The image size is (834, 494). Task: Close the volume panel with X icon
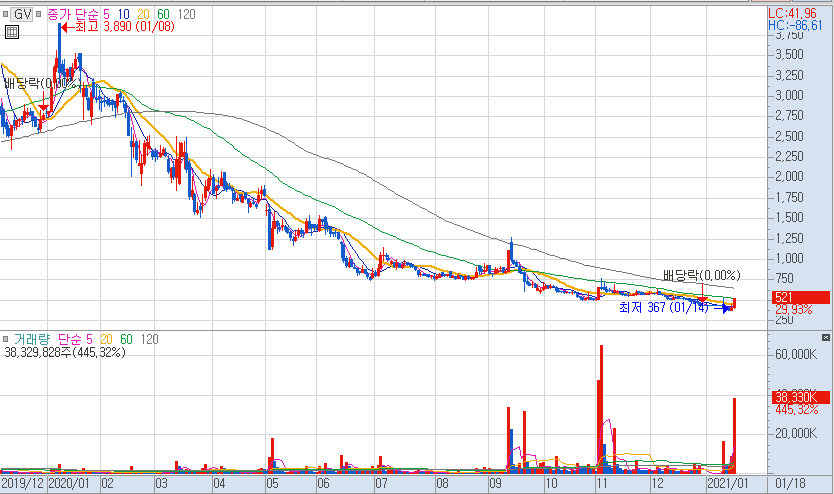[825, 337]
